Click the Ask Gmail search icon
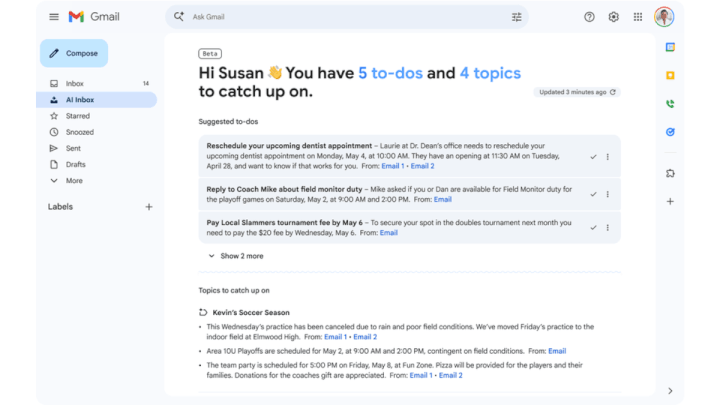Viewport: 720px width, 405px height. pyautogui.click(x=179, y=17)
